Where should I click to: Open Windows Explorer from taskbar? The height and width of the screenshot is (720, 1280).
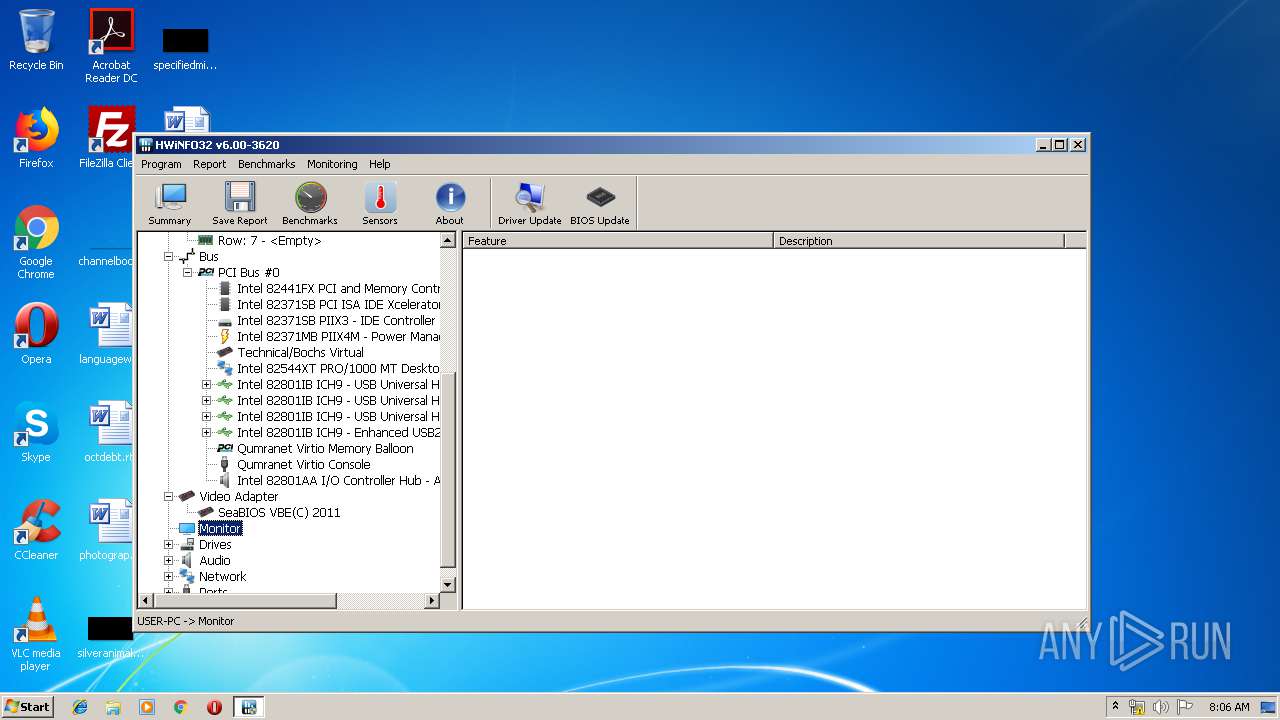[113, 707]
